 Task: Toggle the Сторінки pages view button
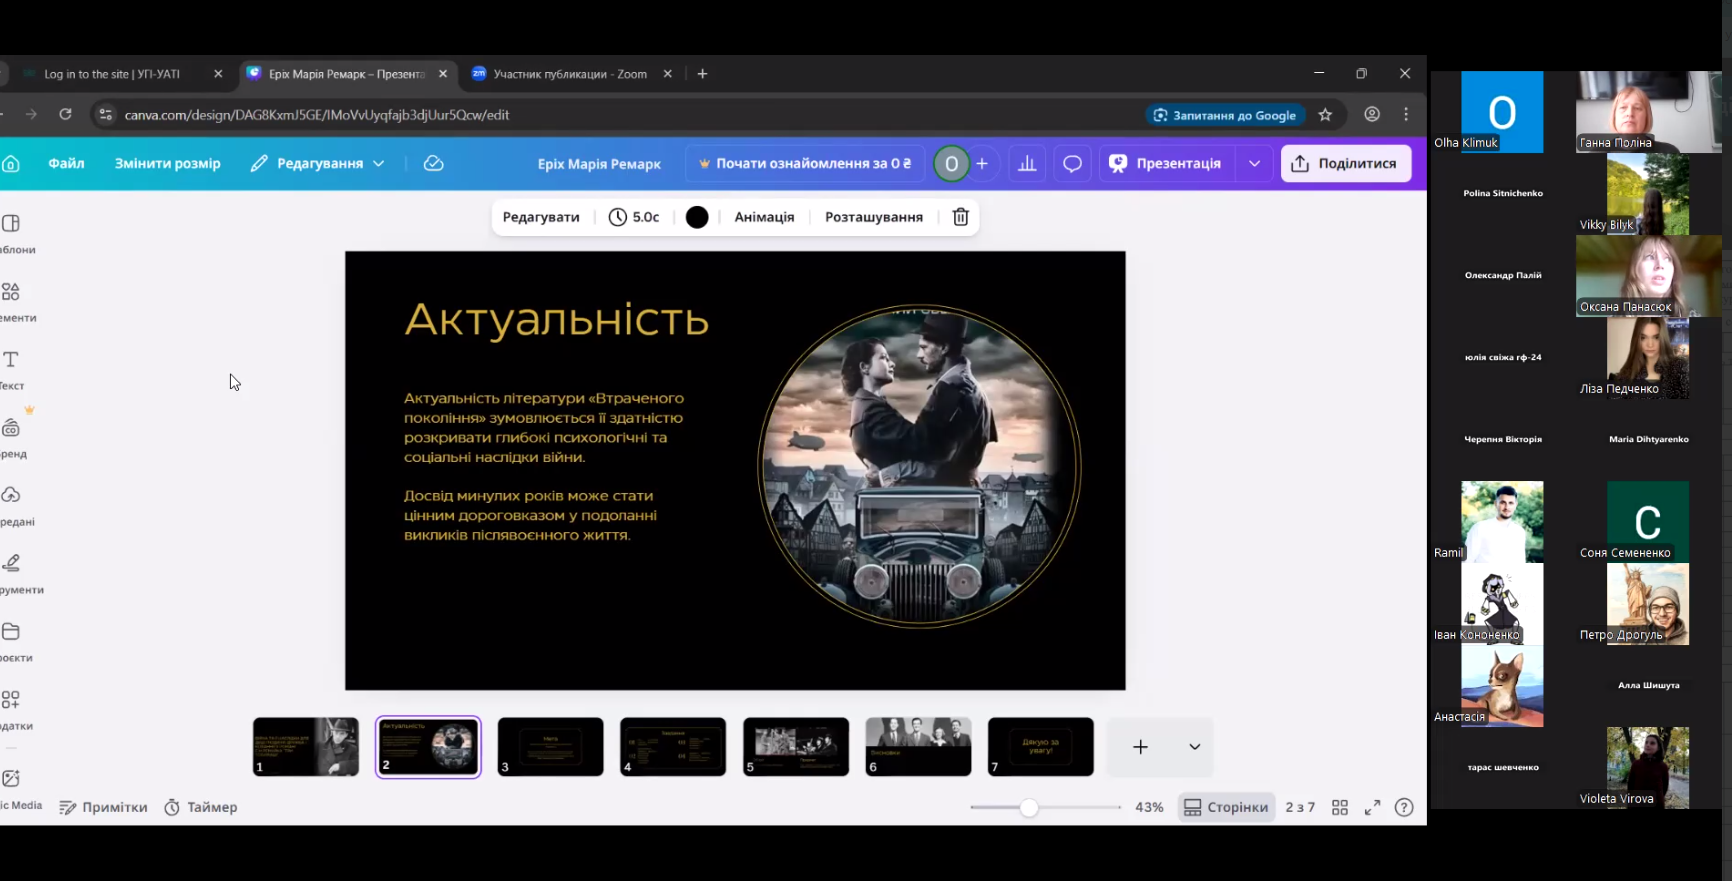pos(1226,808)
